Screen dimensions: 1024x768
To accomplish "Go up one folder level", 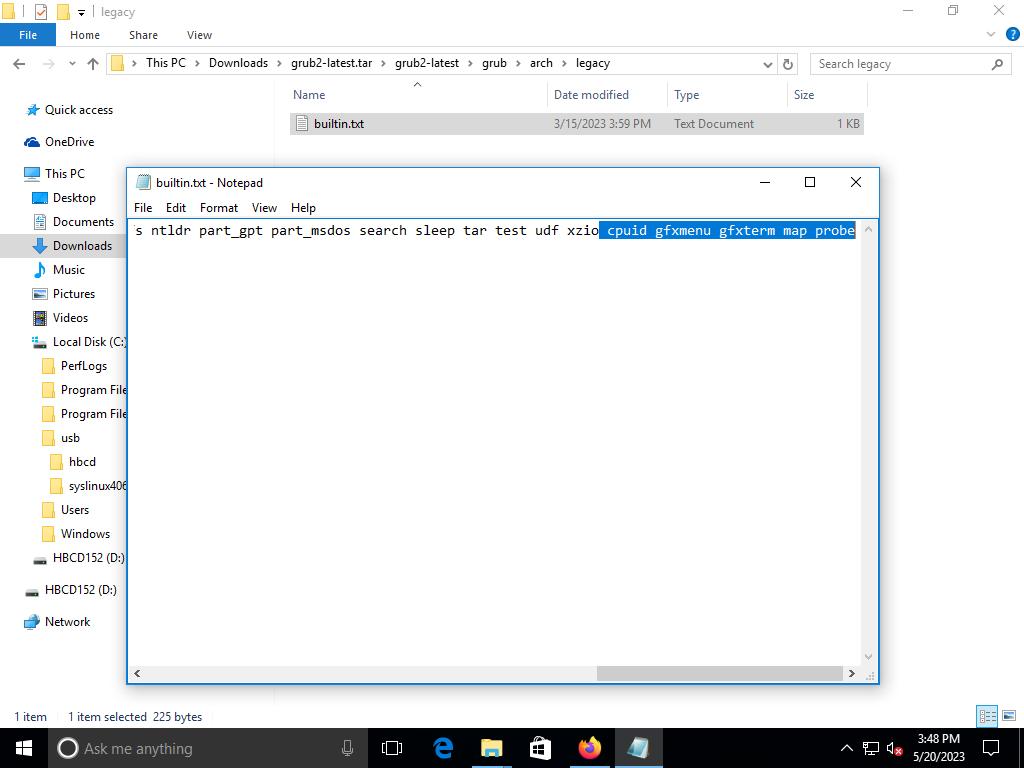I will [93, 64].
